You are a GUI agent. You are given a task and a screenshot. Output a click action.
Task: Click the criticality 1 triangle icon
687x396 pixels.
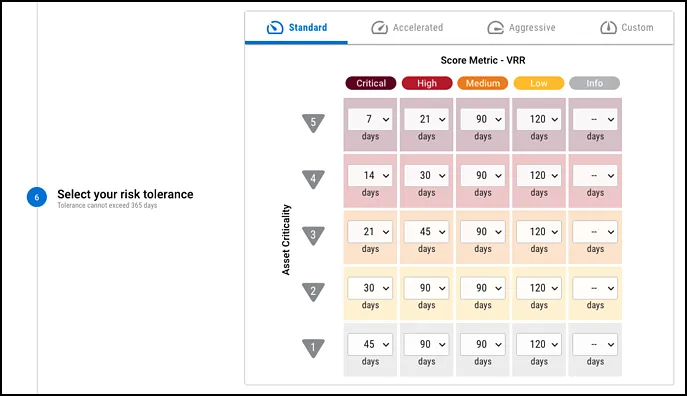point(313,348)
